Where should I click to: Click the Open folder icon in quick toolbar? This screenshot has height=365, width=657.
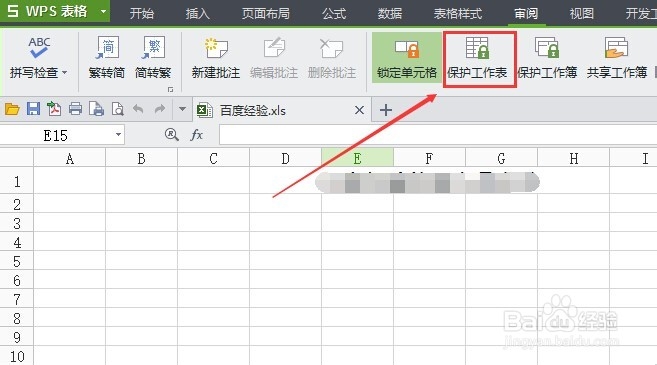click(x=12, y=109)
